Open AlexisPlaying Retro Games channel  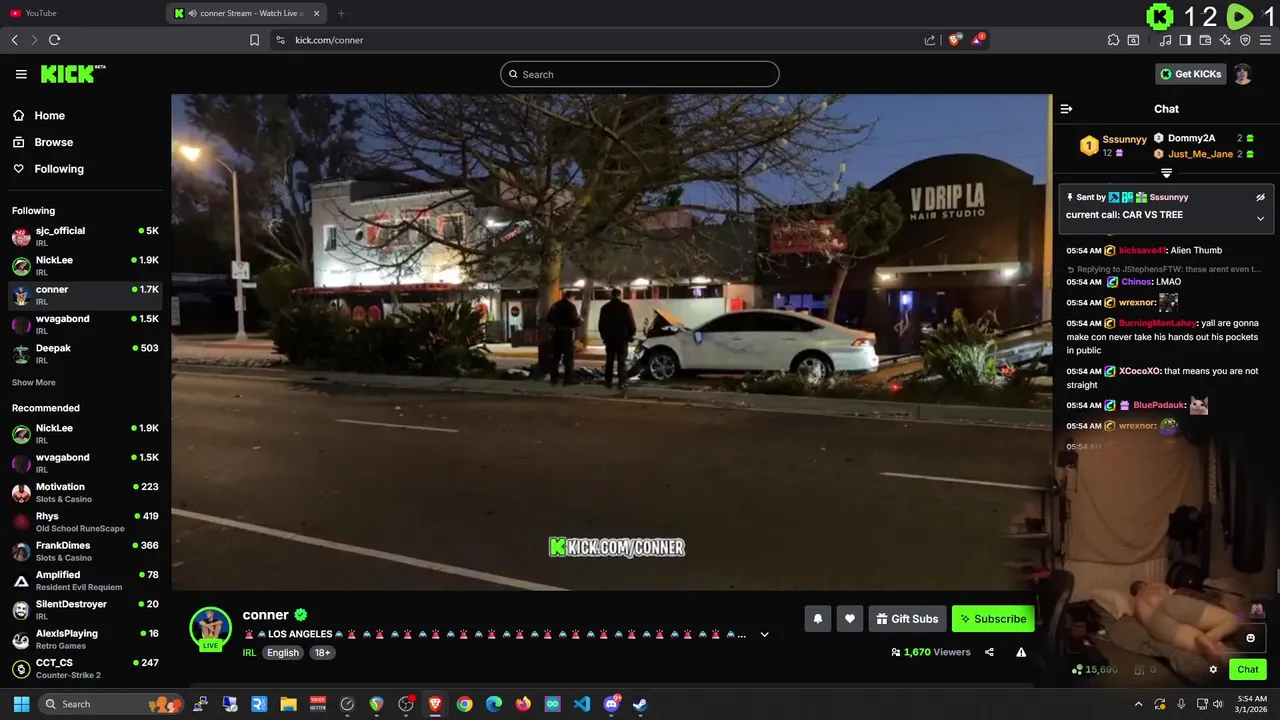[x=85, y=639]
